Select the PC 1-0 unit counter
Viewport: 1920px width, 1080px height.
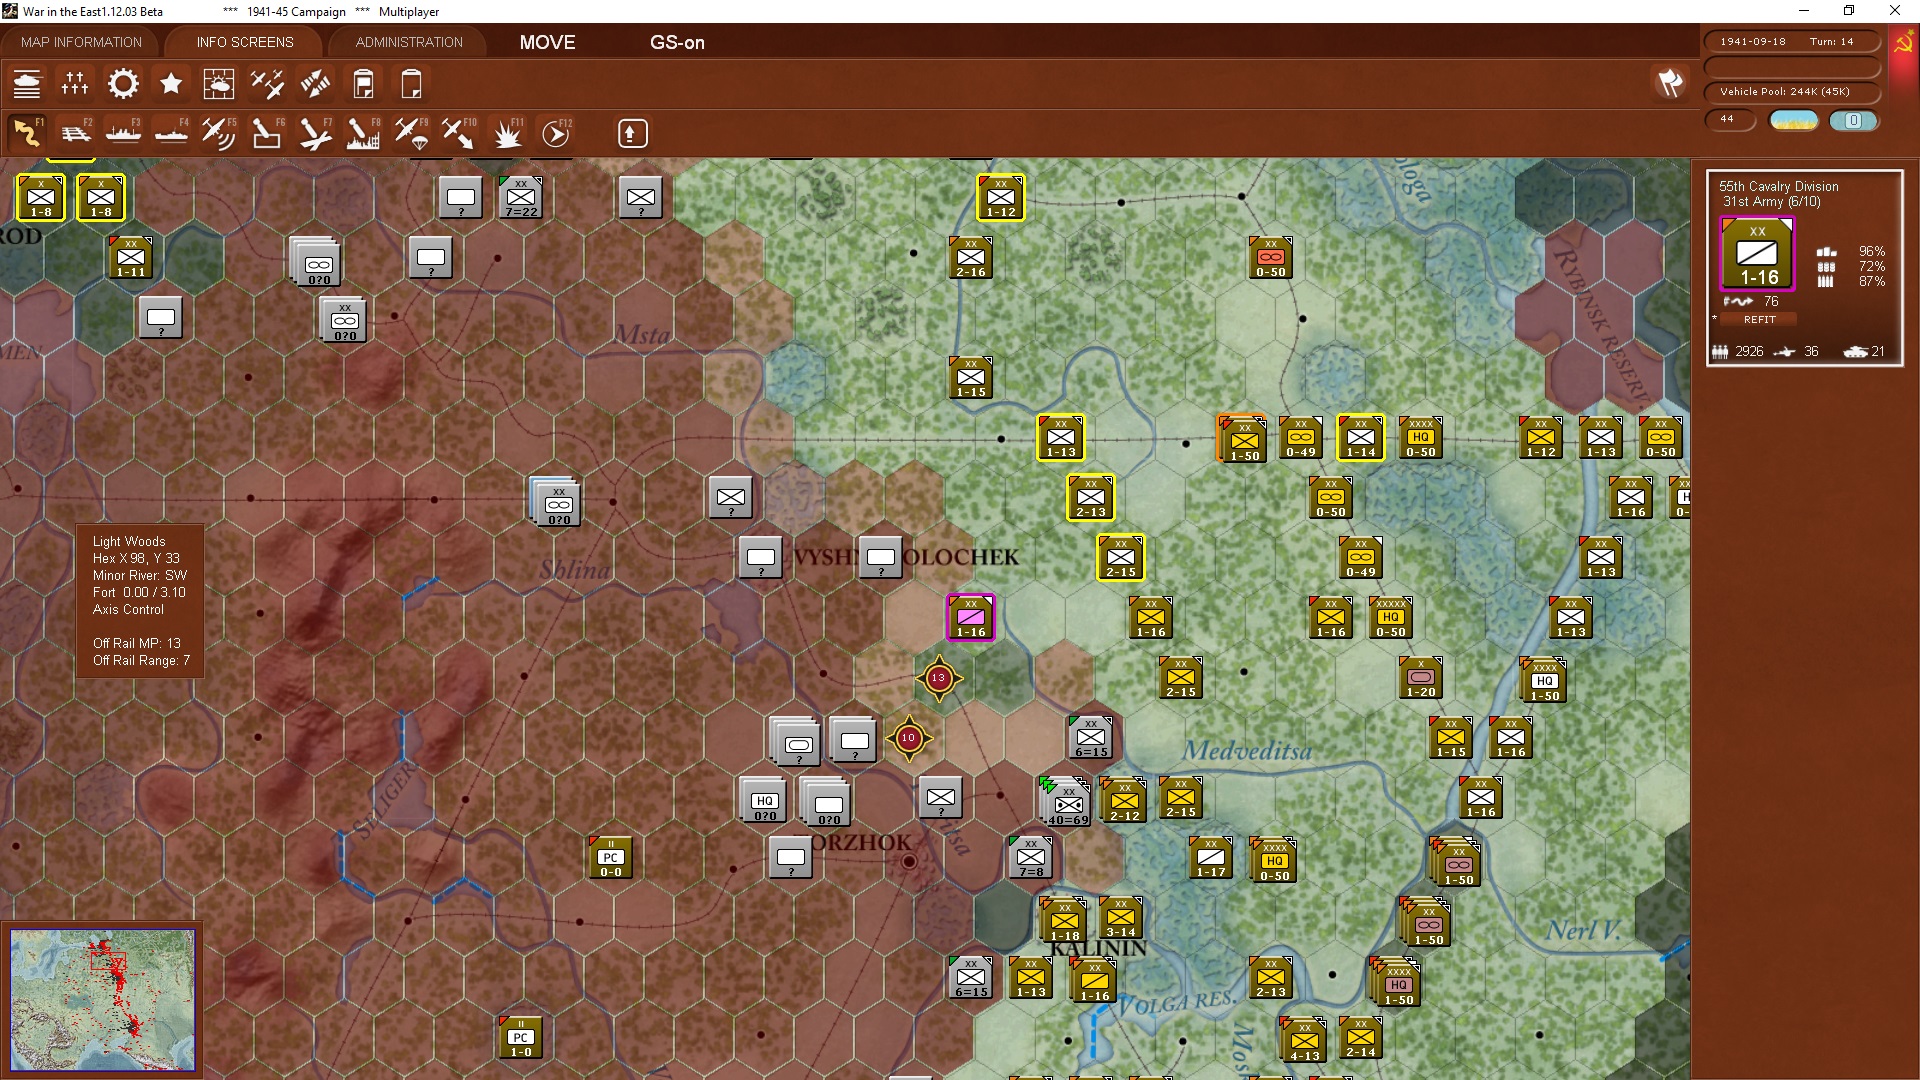tap(521, 1037)
